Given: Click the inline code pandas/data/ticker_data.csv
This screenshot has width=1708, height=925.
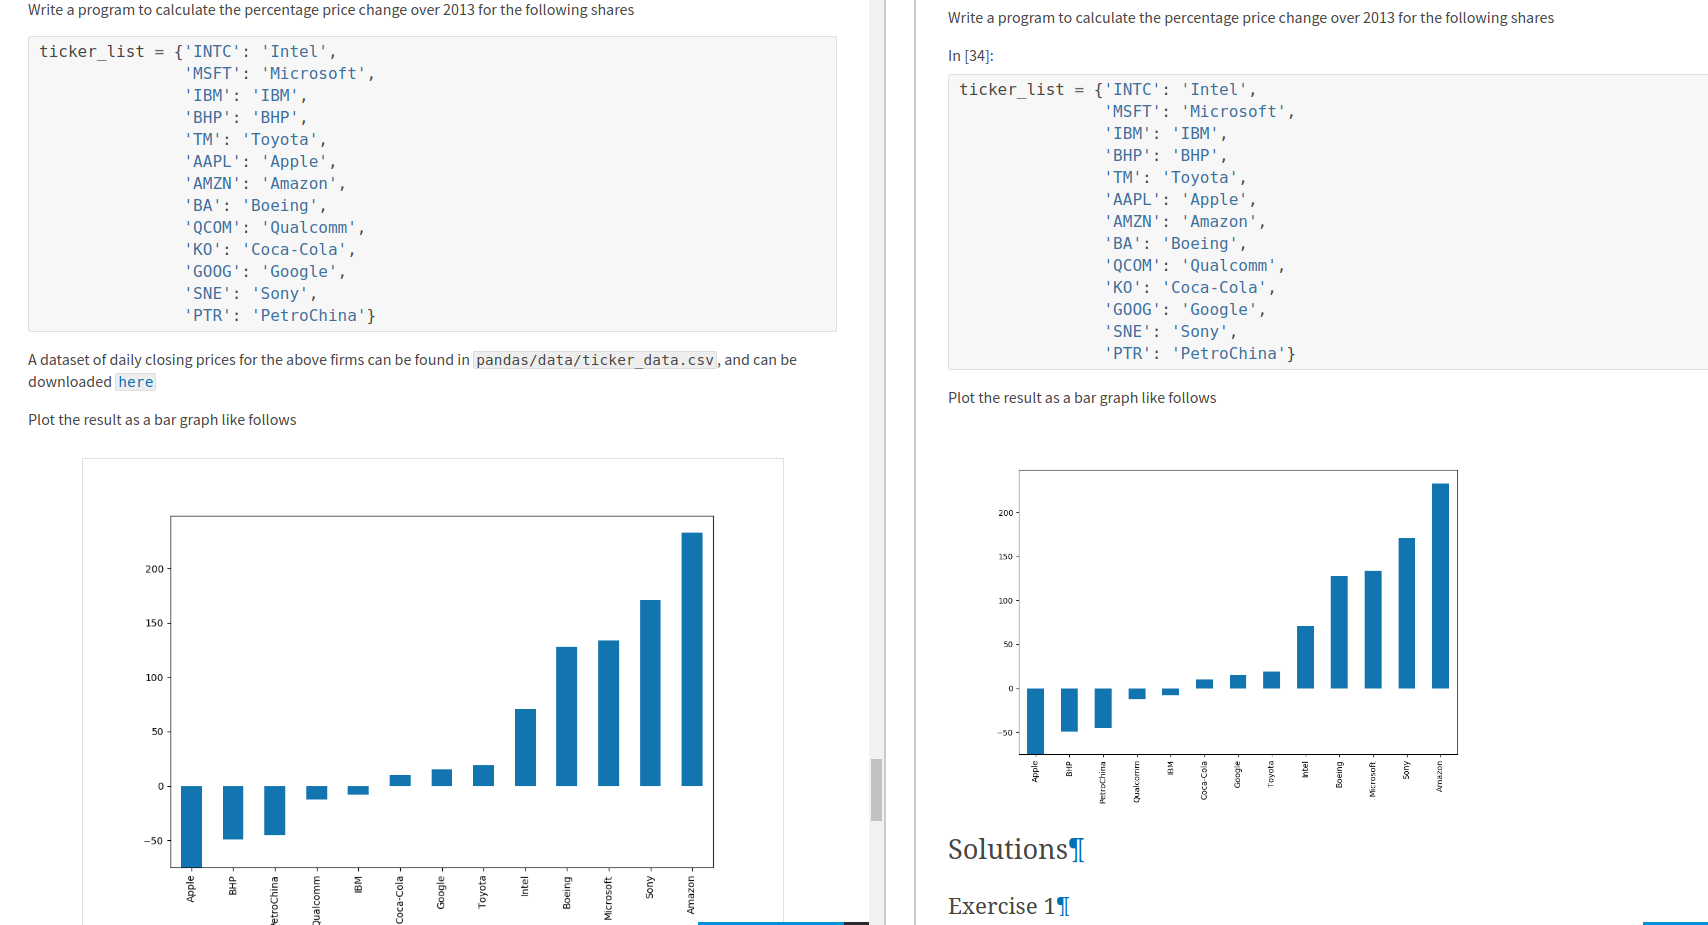Looking at the screenshot, I should click(595, 359).
